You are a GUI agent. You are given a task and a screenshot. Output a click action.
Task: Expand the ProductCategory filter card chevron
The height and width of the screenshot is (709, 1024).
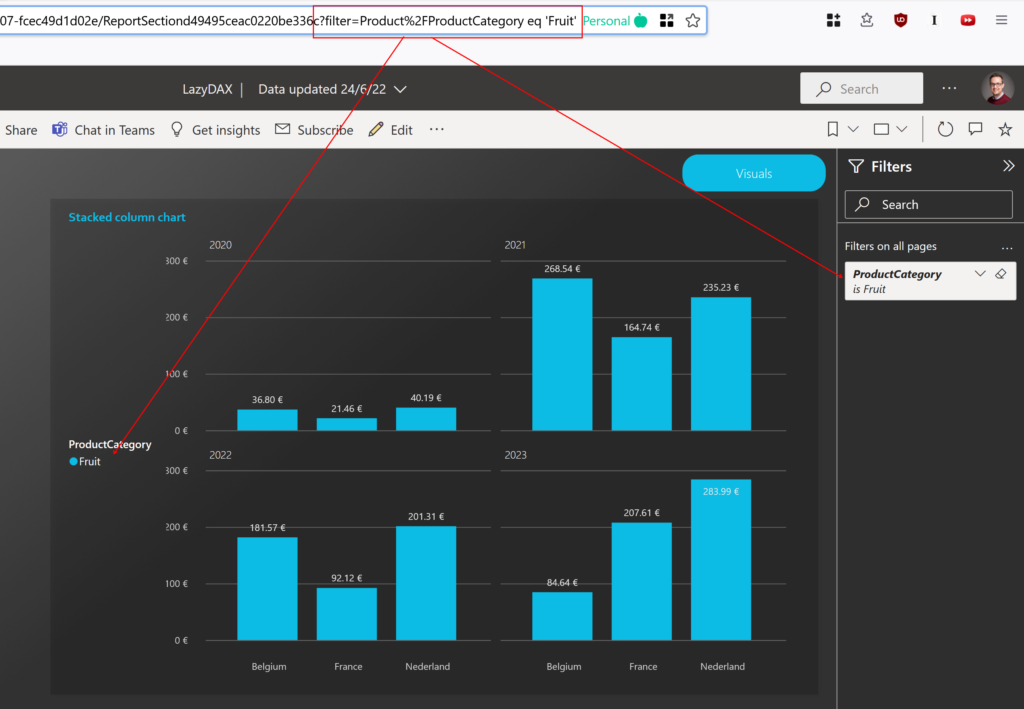click(980, 274)
